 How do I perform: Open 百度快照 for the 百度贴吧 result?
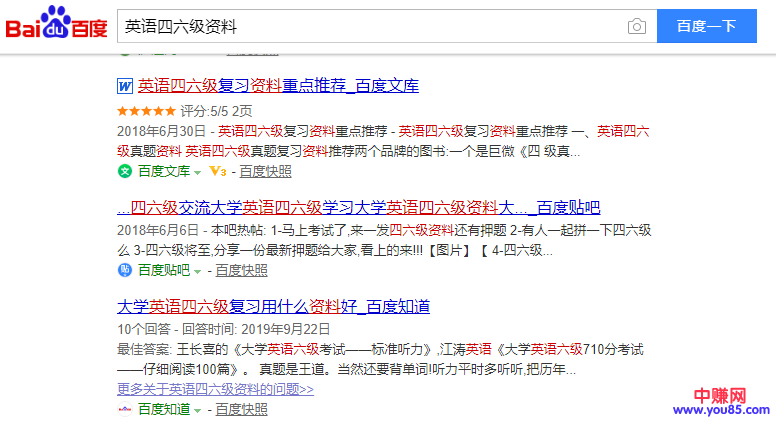point(241,270)
